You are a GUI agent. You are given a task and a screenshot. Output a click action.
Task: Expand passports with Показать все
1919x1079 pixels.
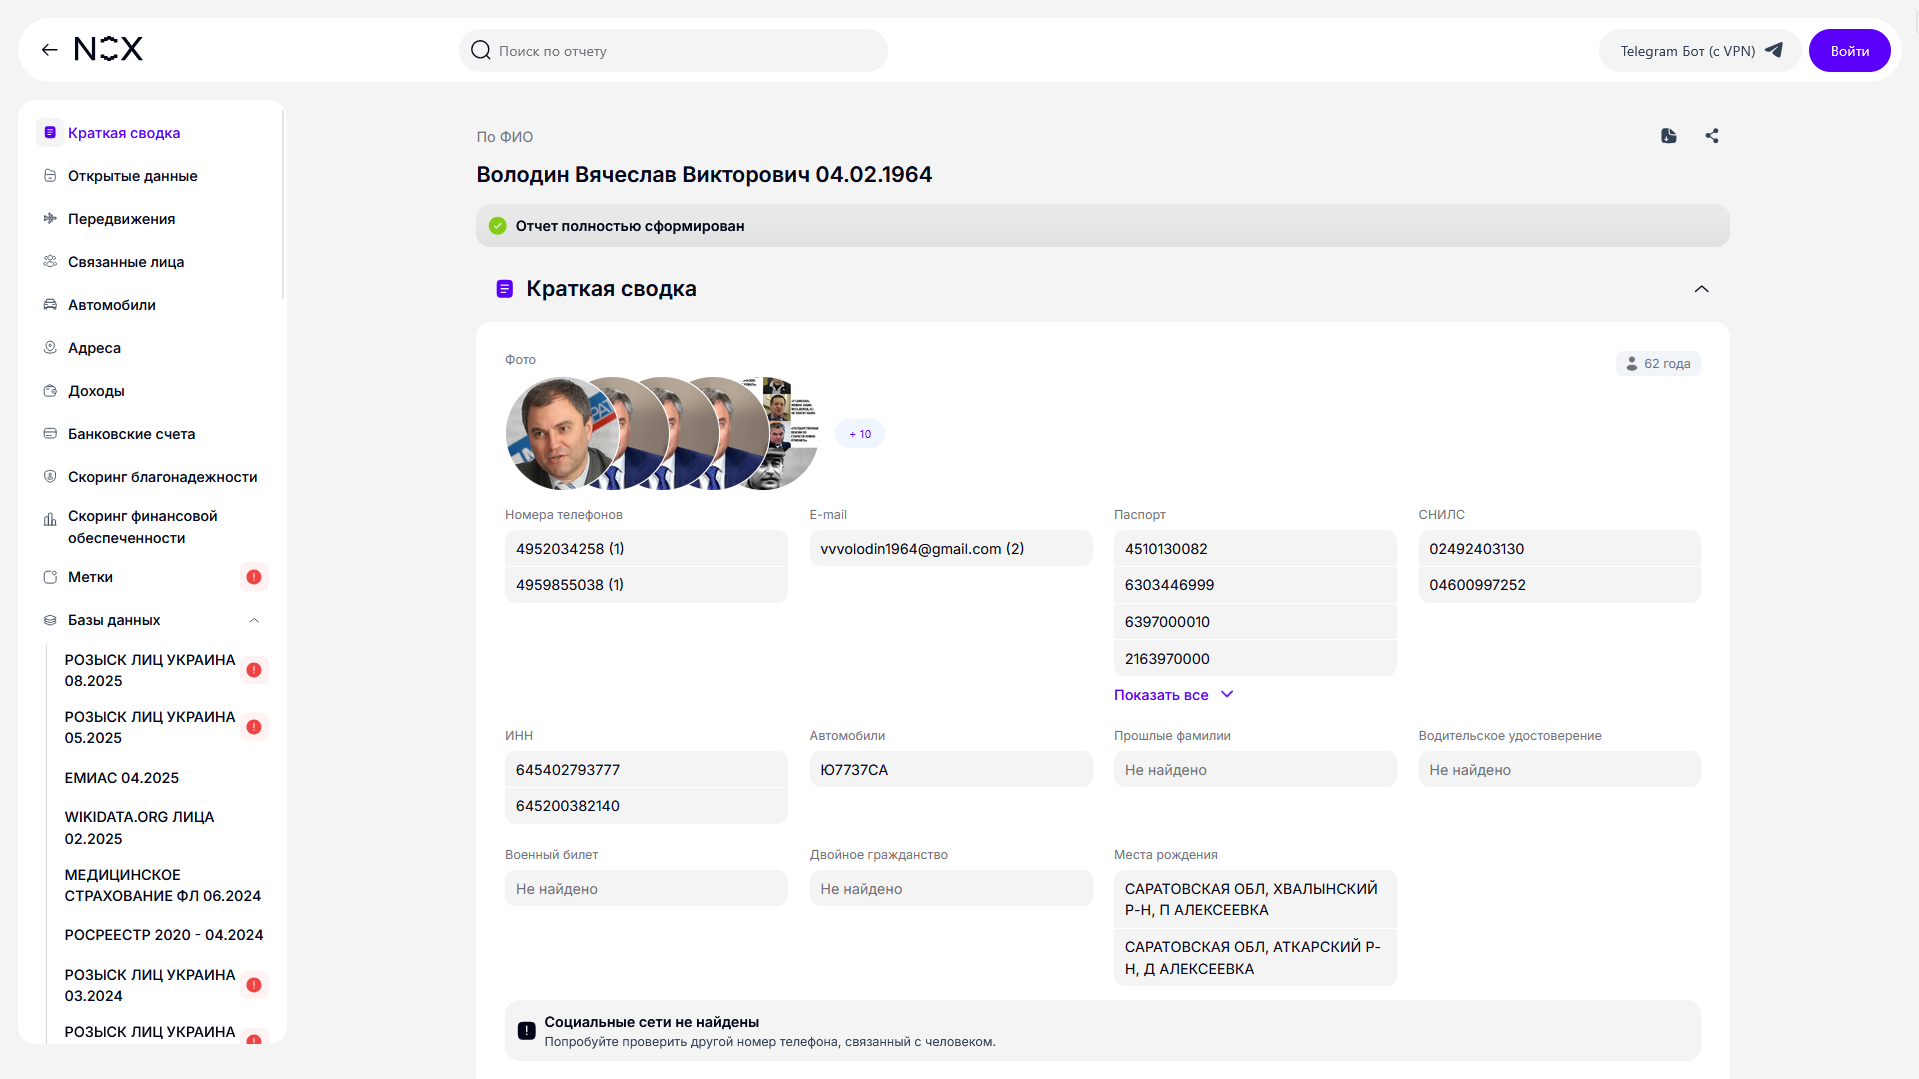(1174, 695)
